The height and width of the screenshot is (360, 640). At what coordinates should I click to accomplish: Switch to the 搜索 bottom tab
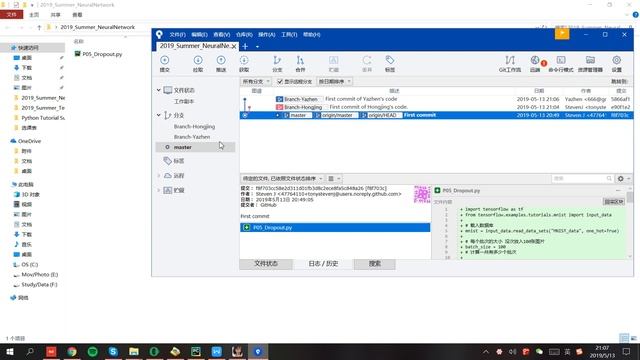[375, 264]
